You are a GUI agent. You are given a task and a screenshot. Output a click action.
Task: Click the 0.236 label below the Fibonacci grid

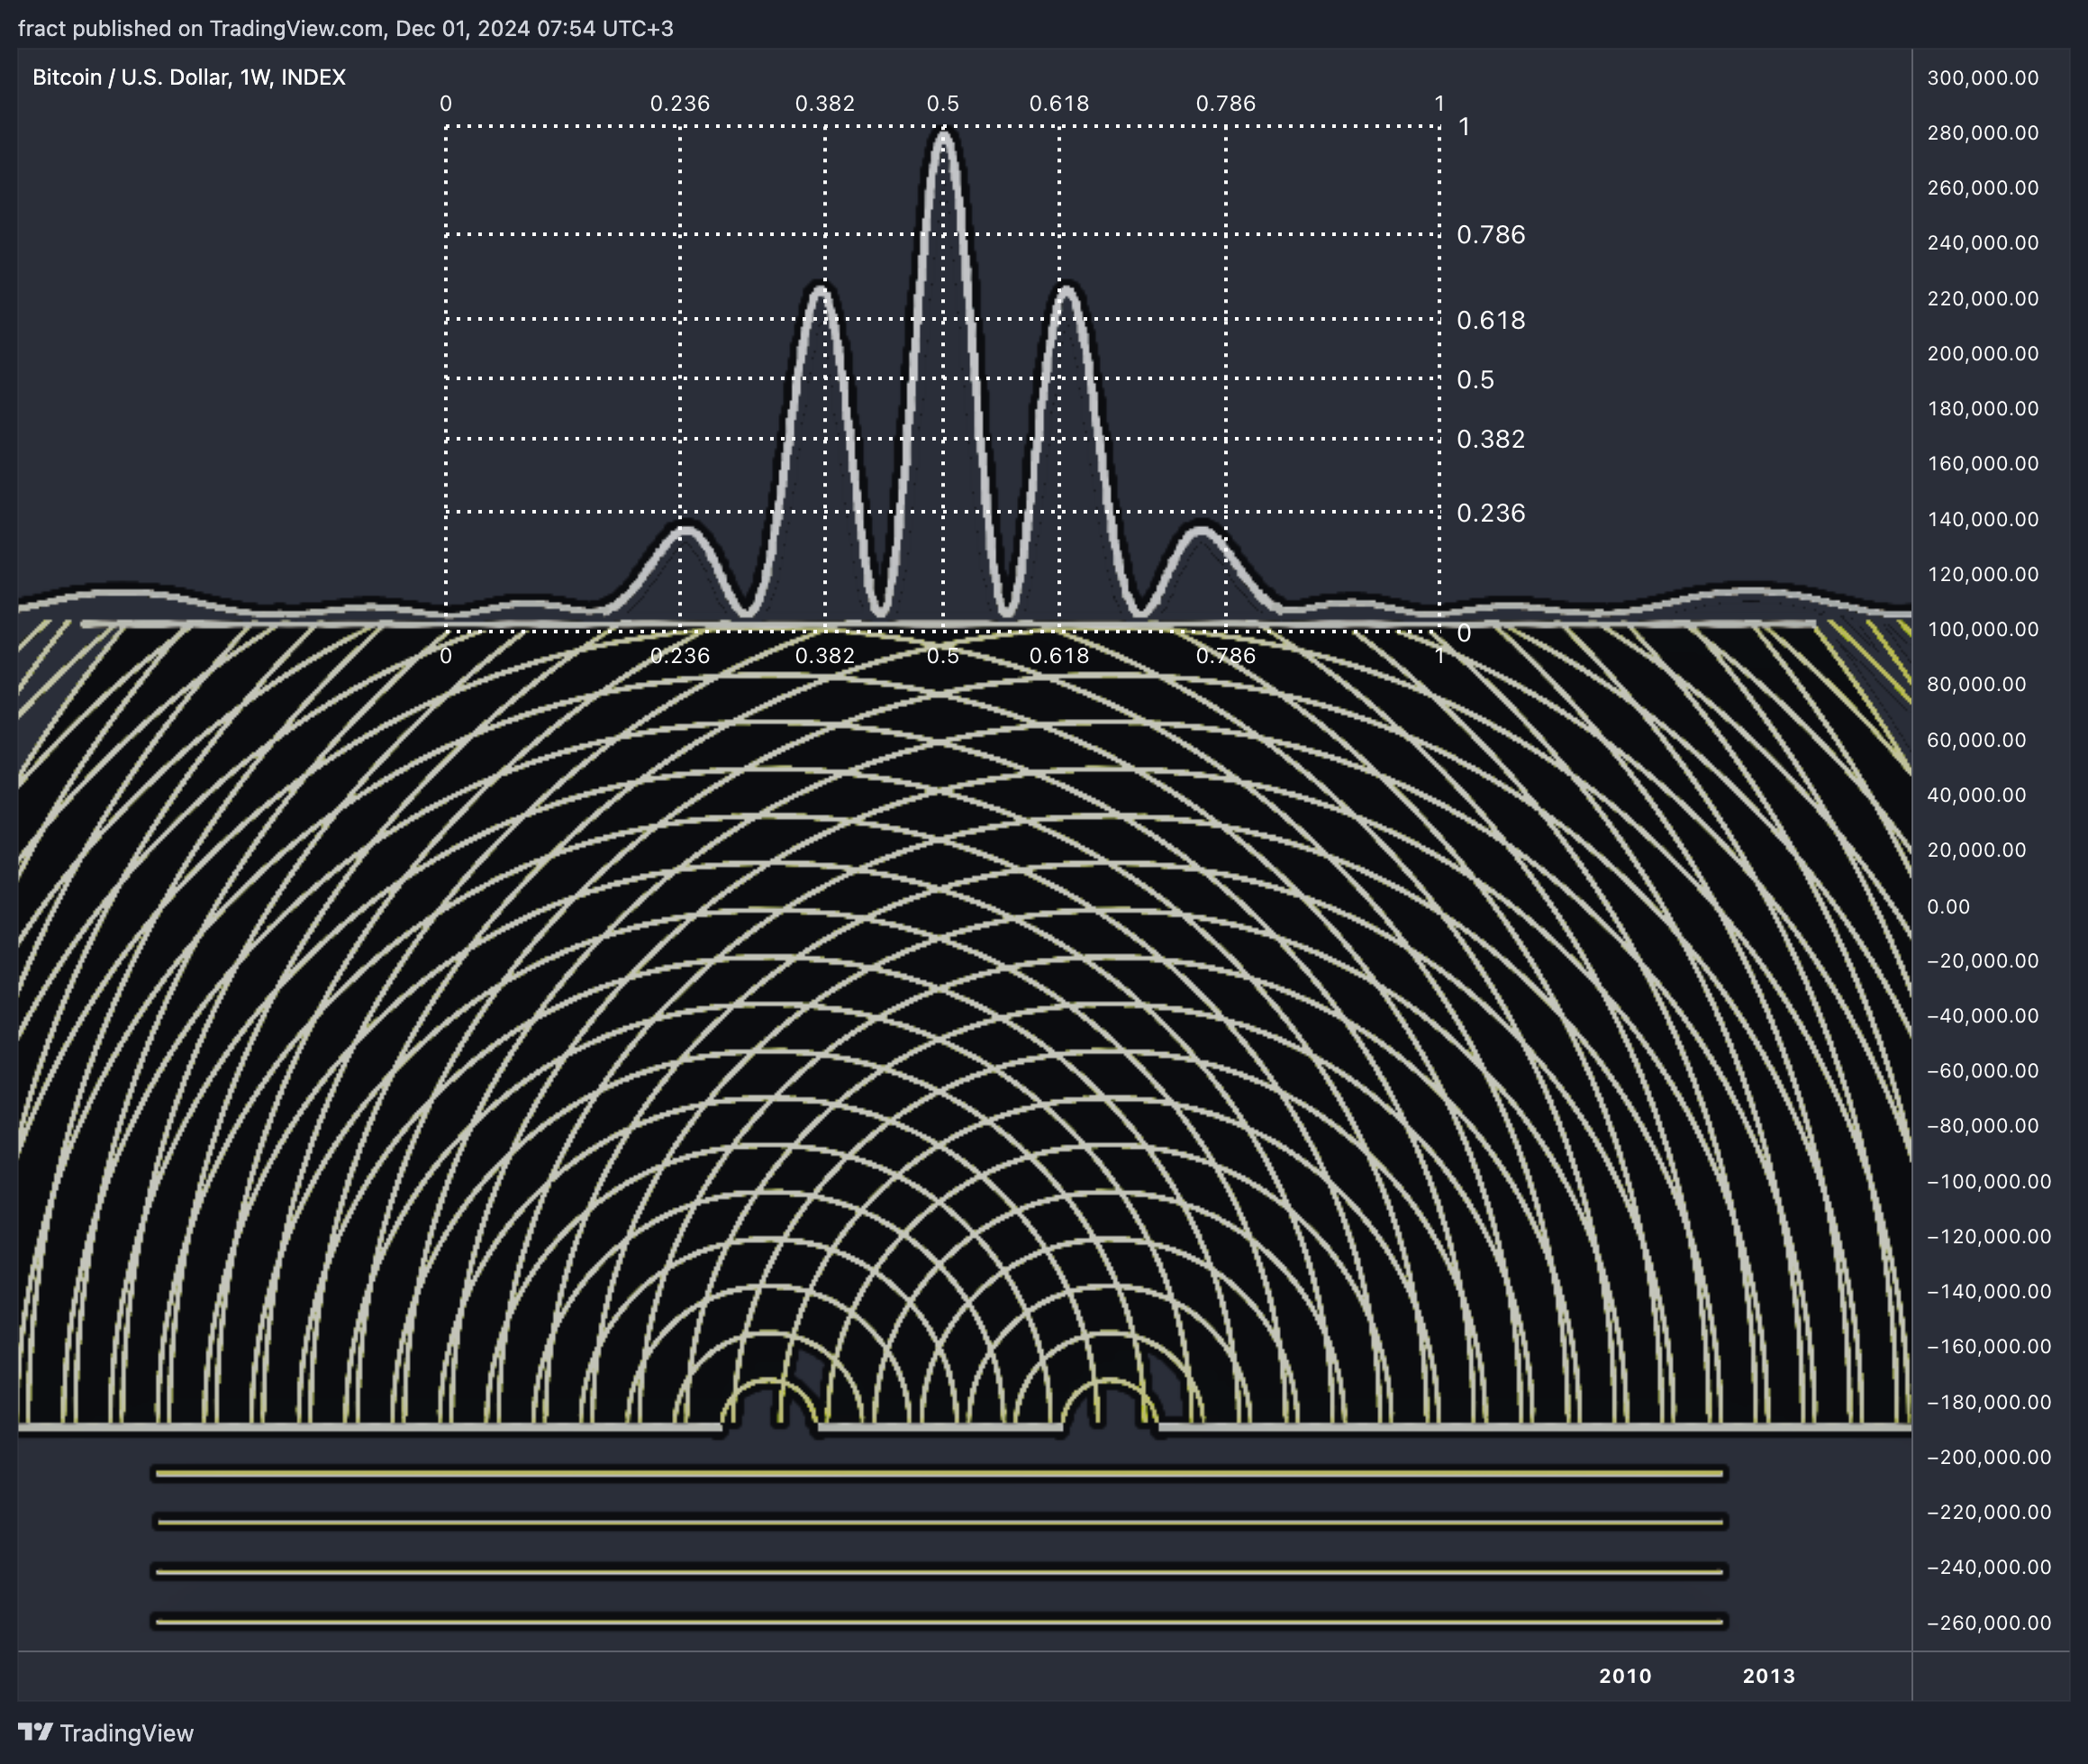(680, 656)
